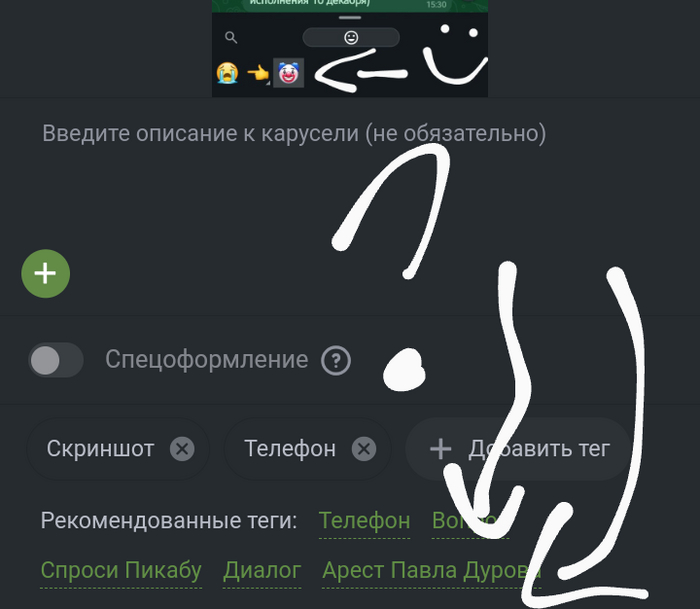Image resolution: width=700 pixels, height=609 pixels.
Task: Click the Добавить тег button
Action: (518, 449)
